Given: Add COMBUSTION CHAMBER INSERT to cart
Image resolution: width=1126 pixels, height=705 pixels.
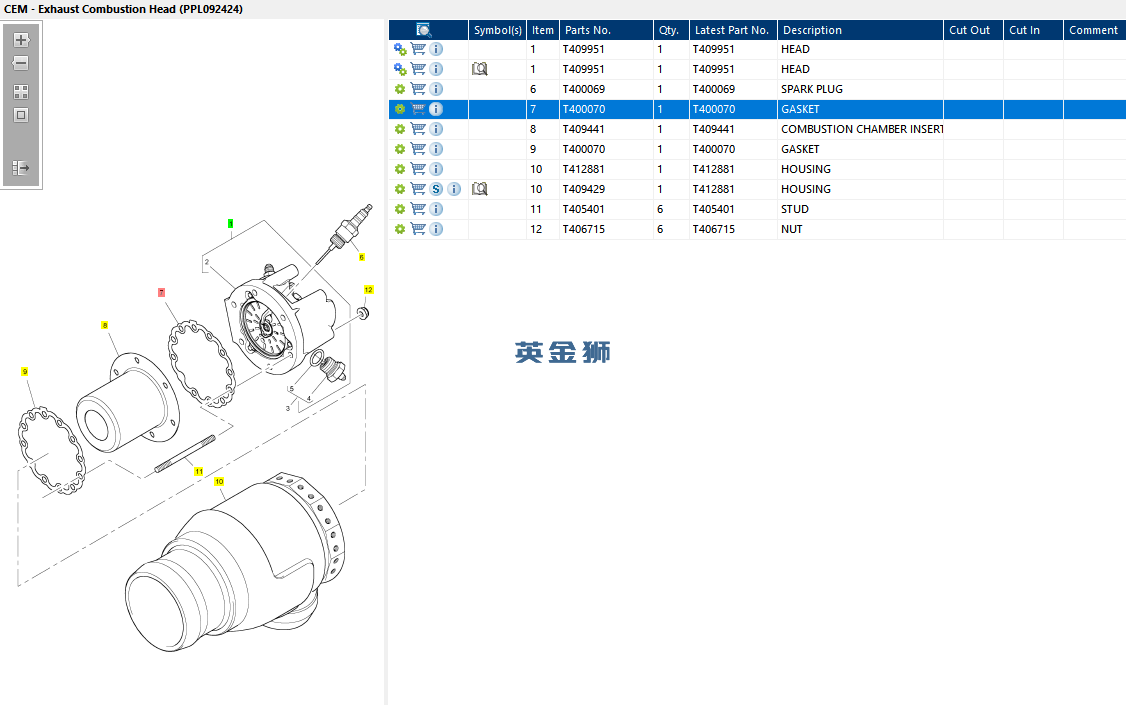Looking at the screenshot, I should coord(418,129).
